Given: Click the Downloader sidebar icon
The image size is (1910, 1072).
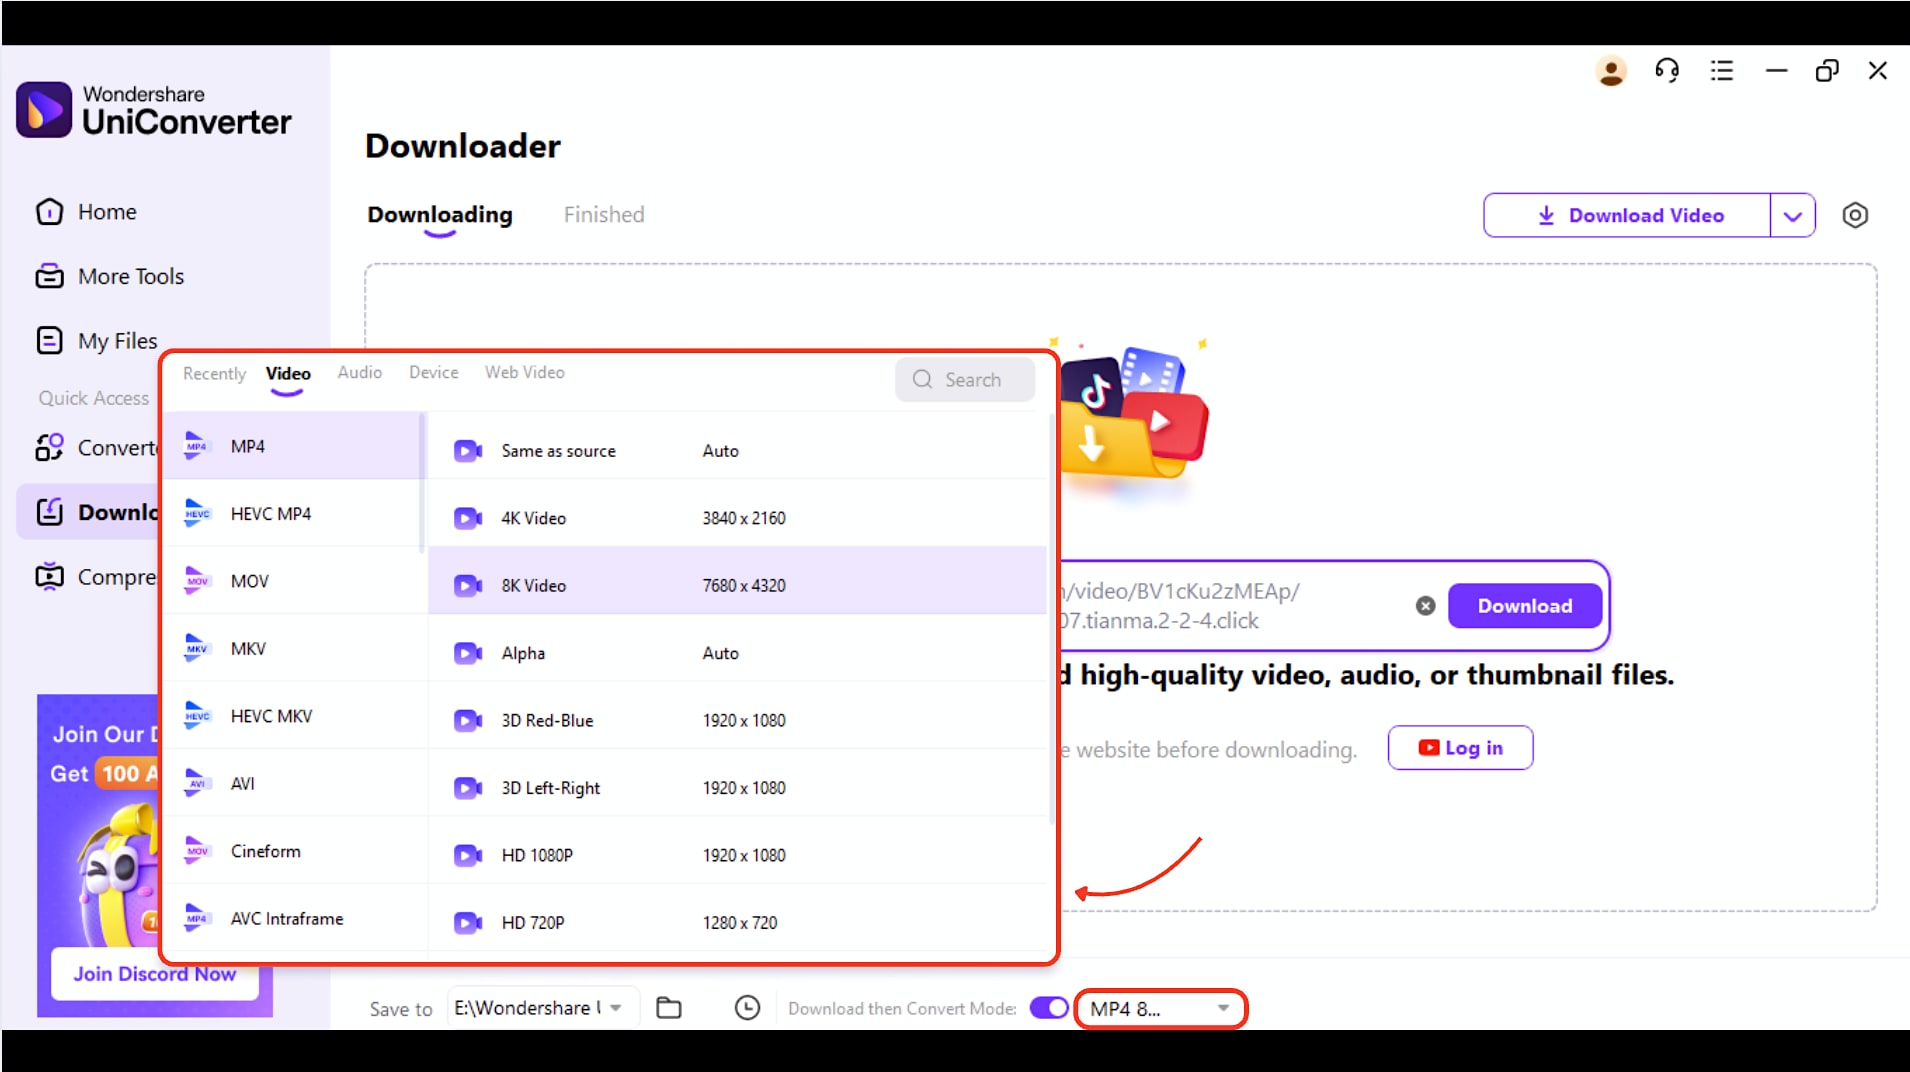Looking at the screenshot, I should click(x=49, y=512).
